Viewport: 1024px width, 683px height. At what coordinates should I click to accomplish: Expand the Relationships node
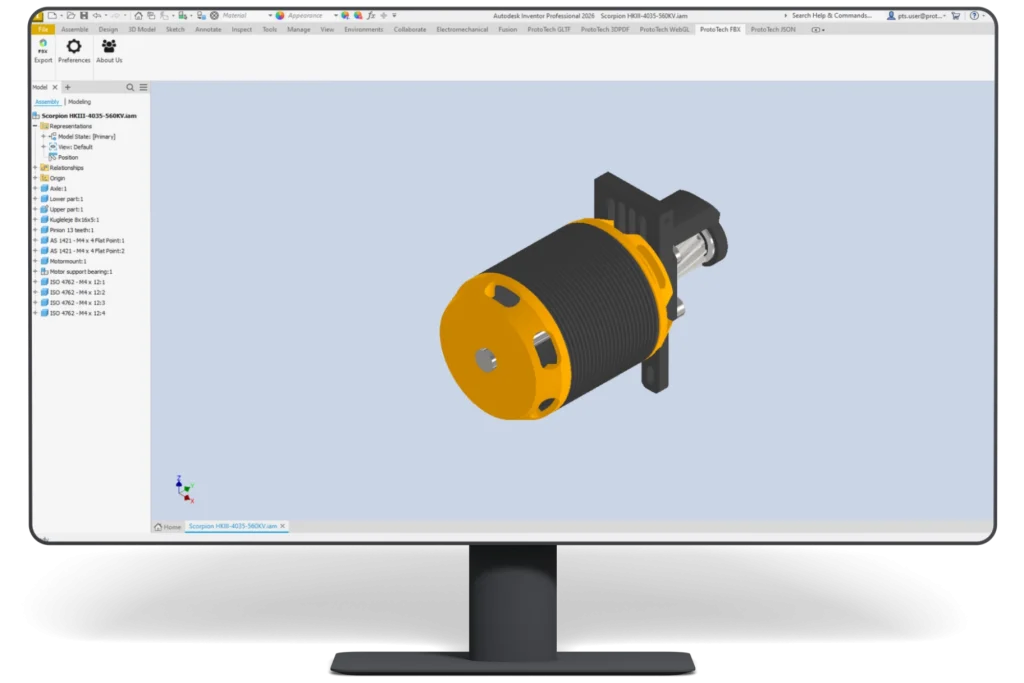tap(34, 168)
